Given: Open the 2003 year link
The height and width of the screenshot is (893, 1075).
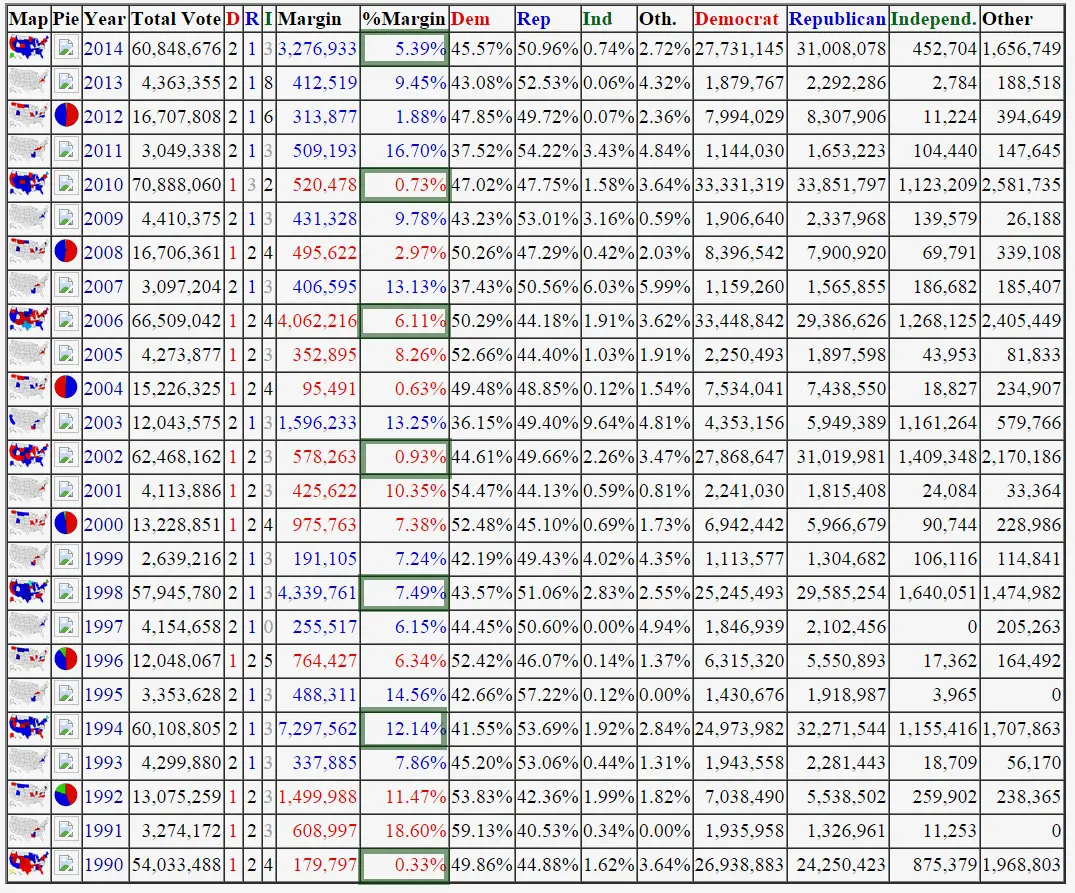Looking at the screenshot, I should pyautogui.click(x=104, y=423).
